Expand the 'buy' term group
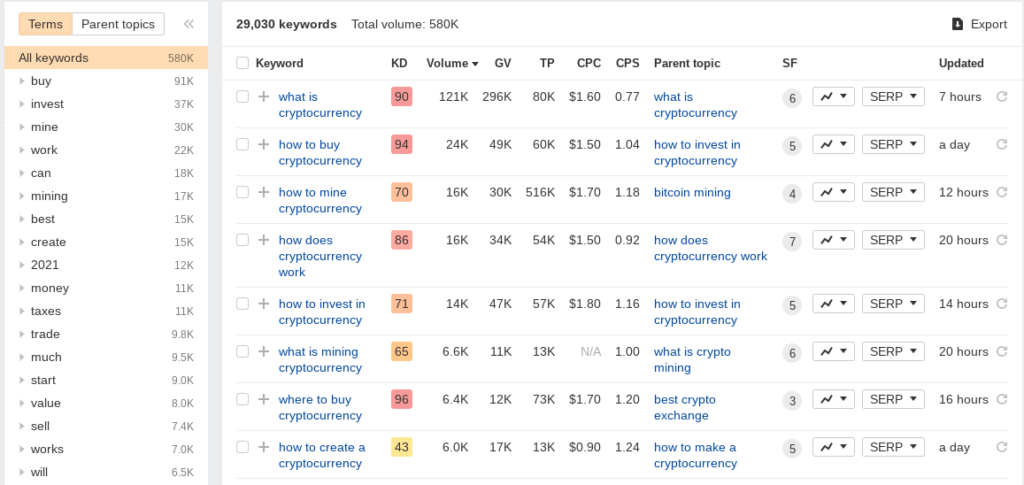1024x485 pixels. point(22,81)
